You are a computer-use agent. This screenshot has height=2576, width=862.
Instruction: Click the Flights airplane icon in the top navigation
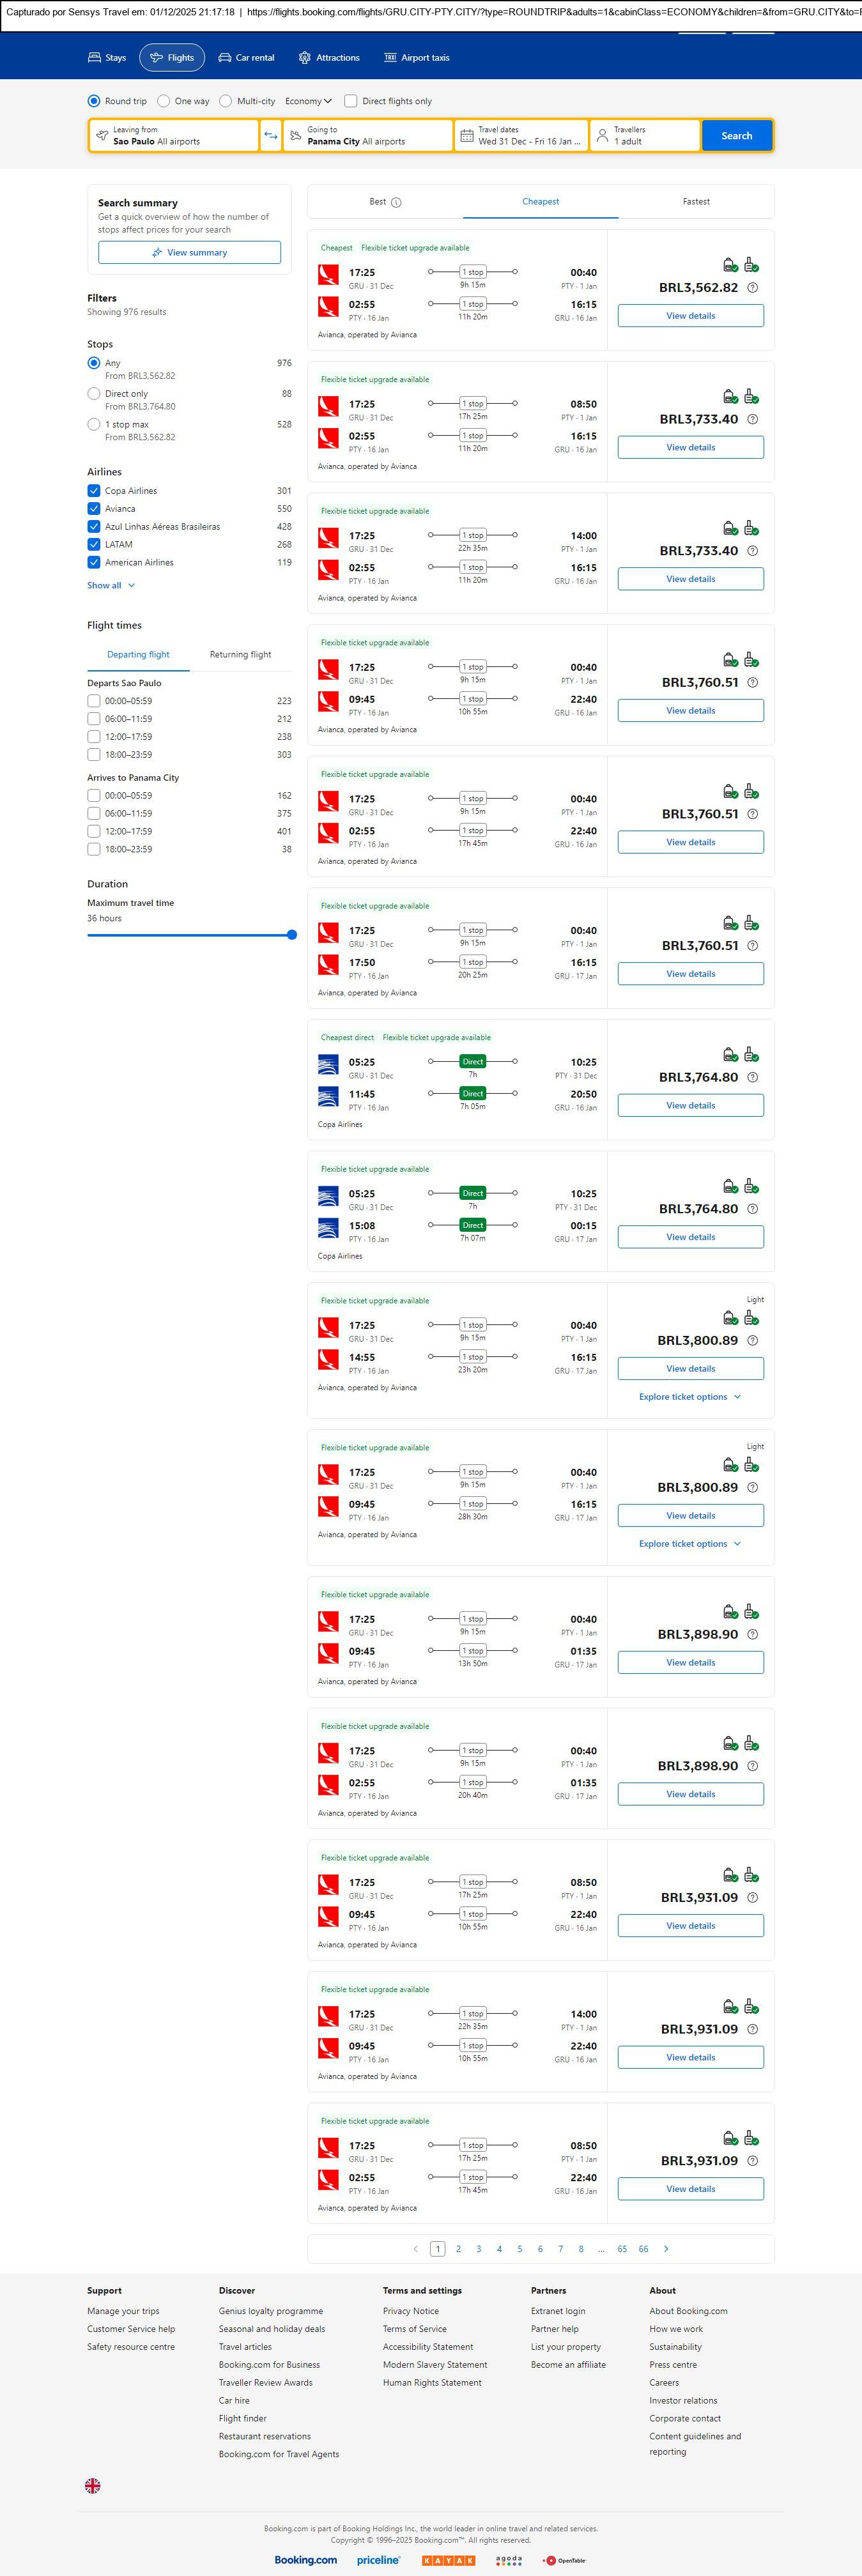[x=156, y=58]
